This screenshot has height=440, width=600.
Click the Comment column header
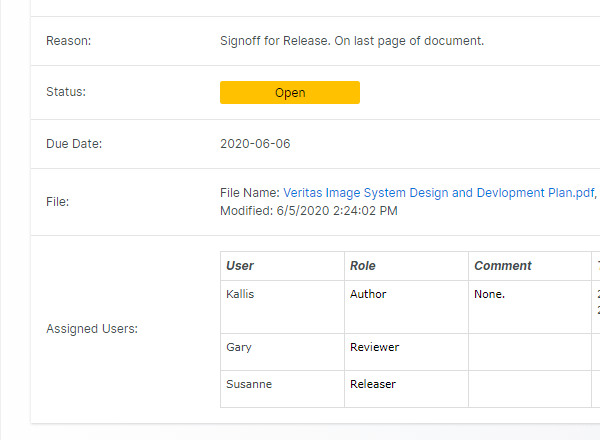[x=502, y=266]
